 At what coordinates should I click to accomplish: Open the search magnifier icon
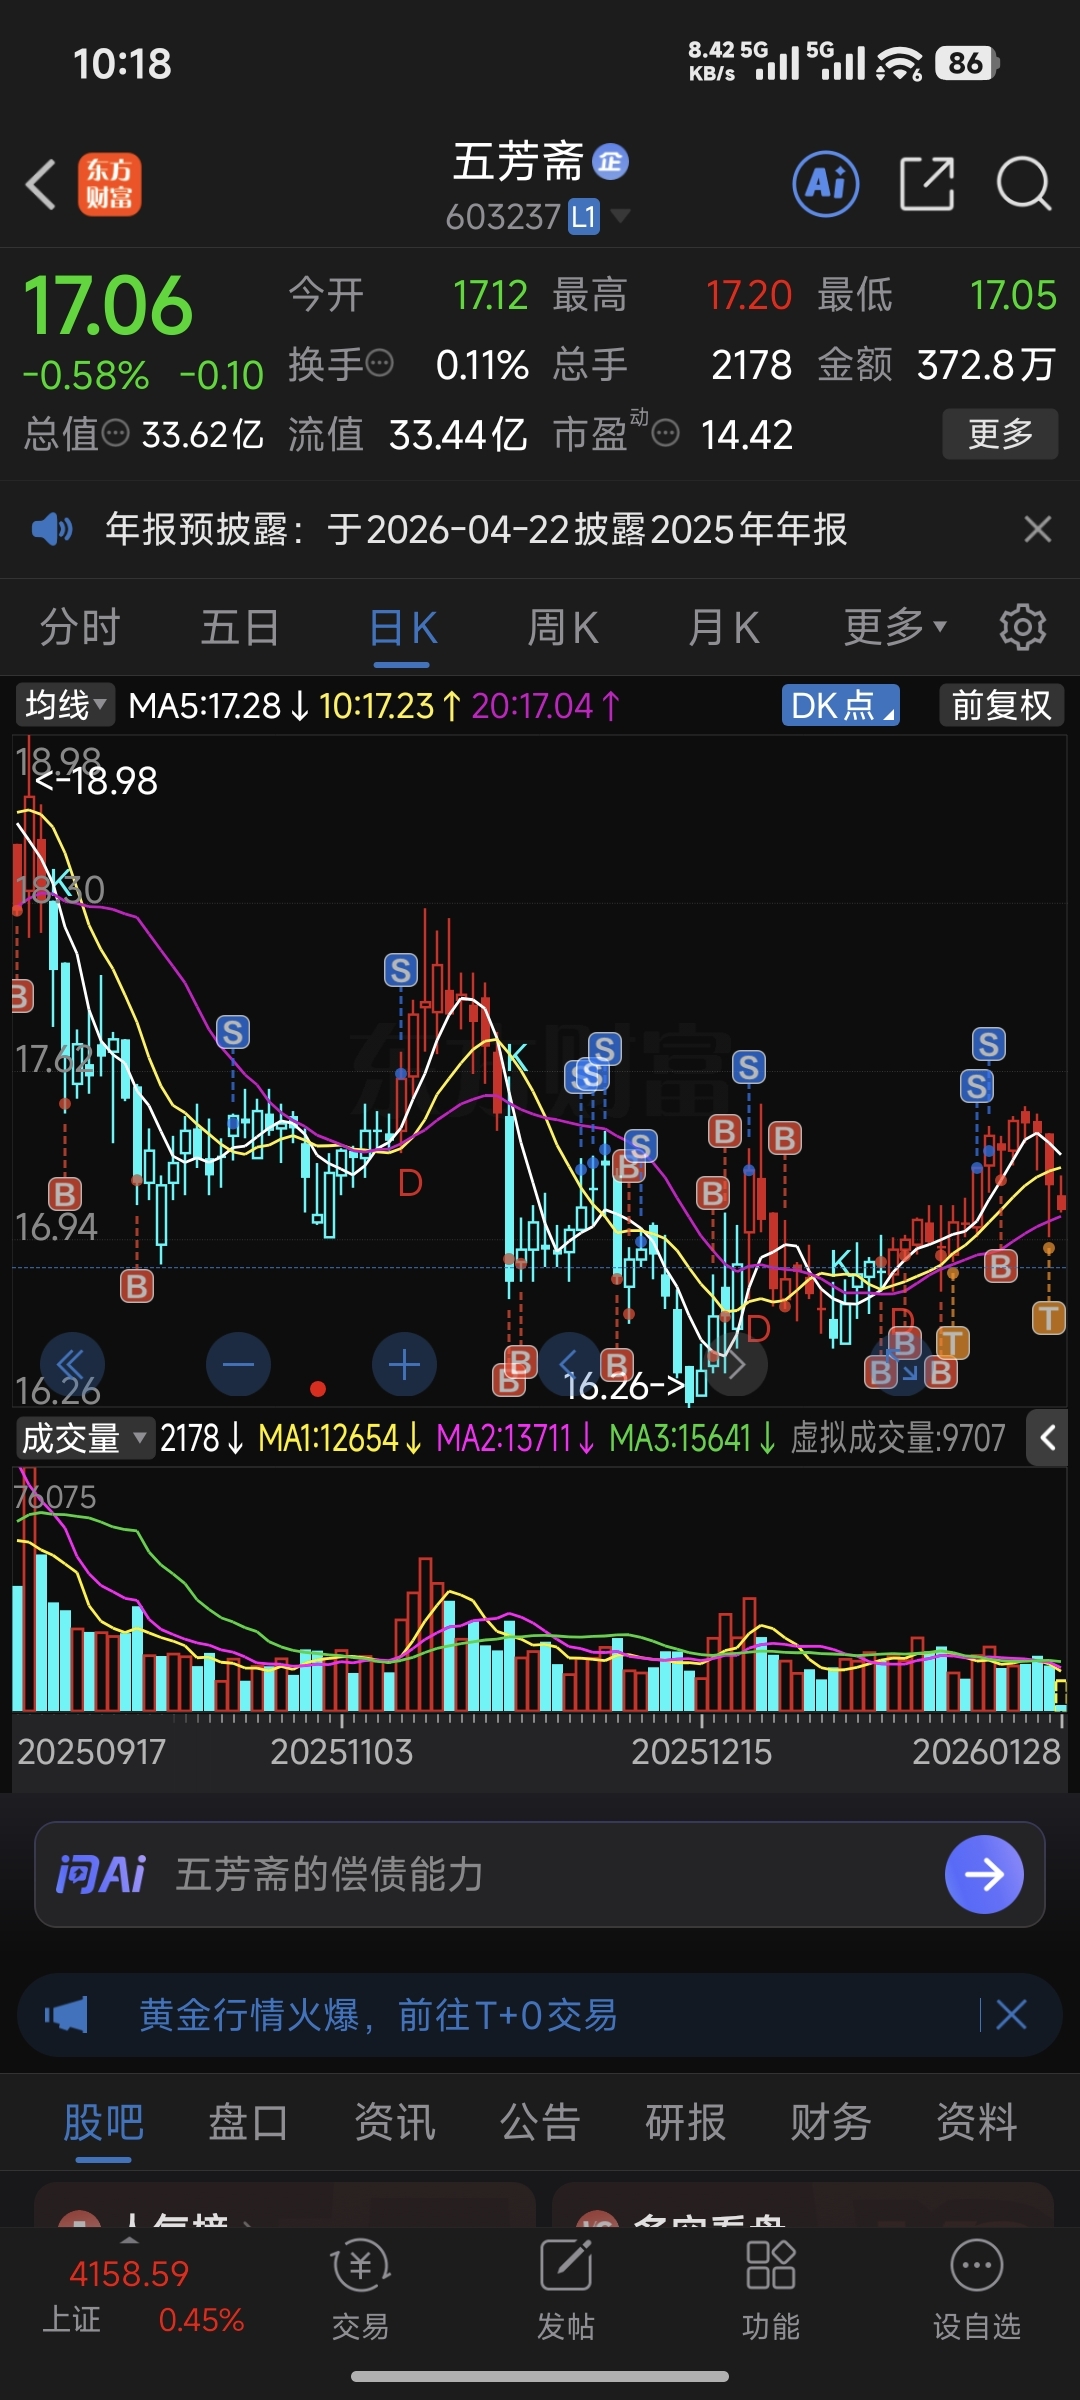[x=1024, y=184]
